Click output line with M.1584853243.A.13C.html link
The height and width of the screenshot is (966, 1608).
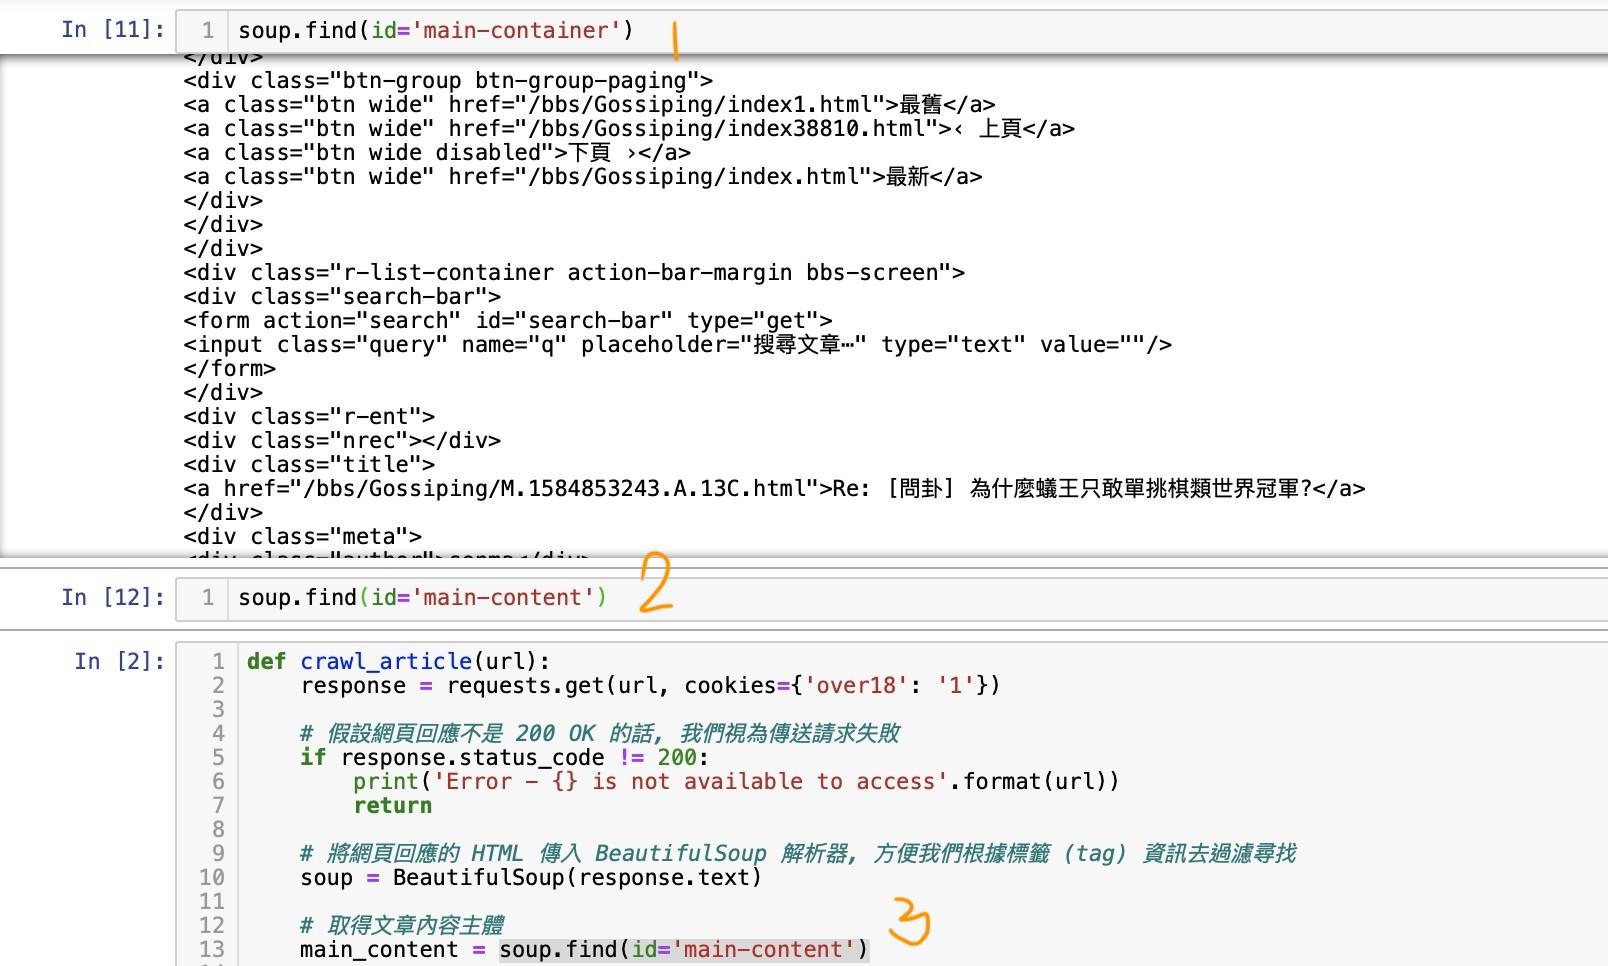(774, 488)
